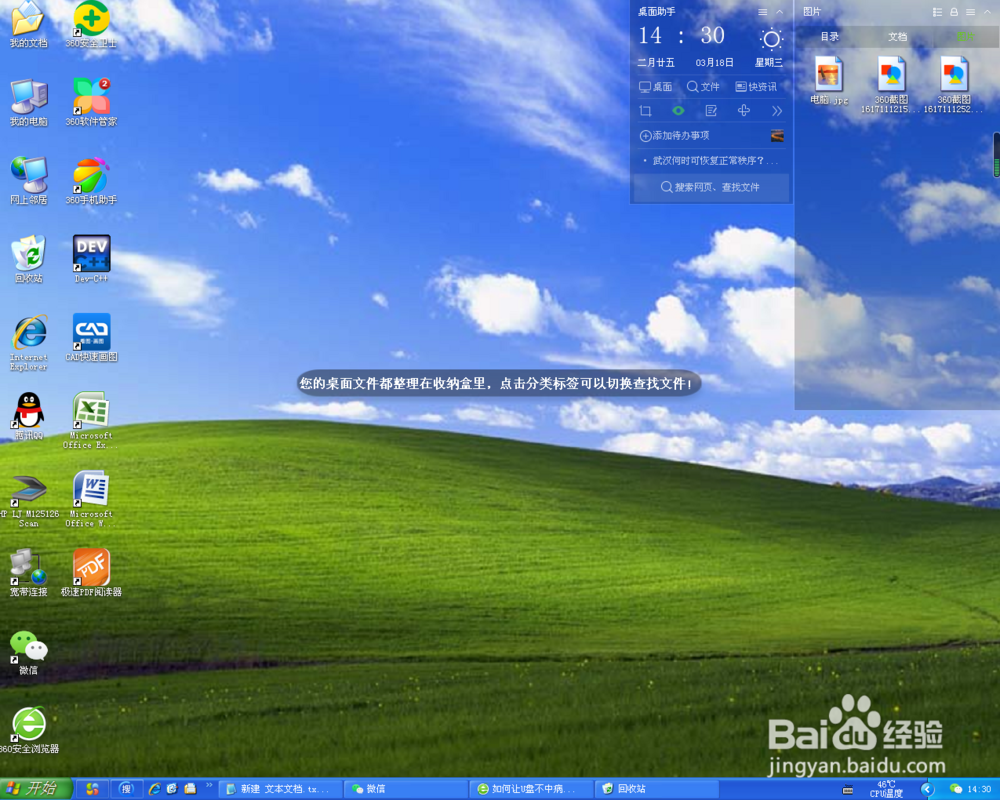Open the 宽带连接 shortcut
Viewport: 1000px width, 800px height.
(28, 572)
